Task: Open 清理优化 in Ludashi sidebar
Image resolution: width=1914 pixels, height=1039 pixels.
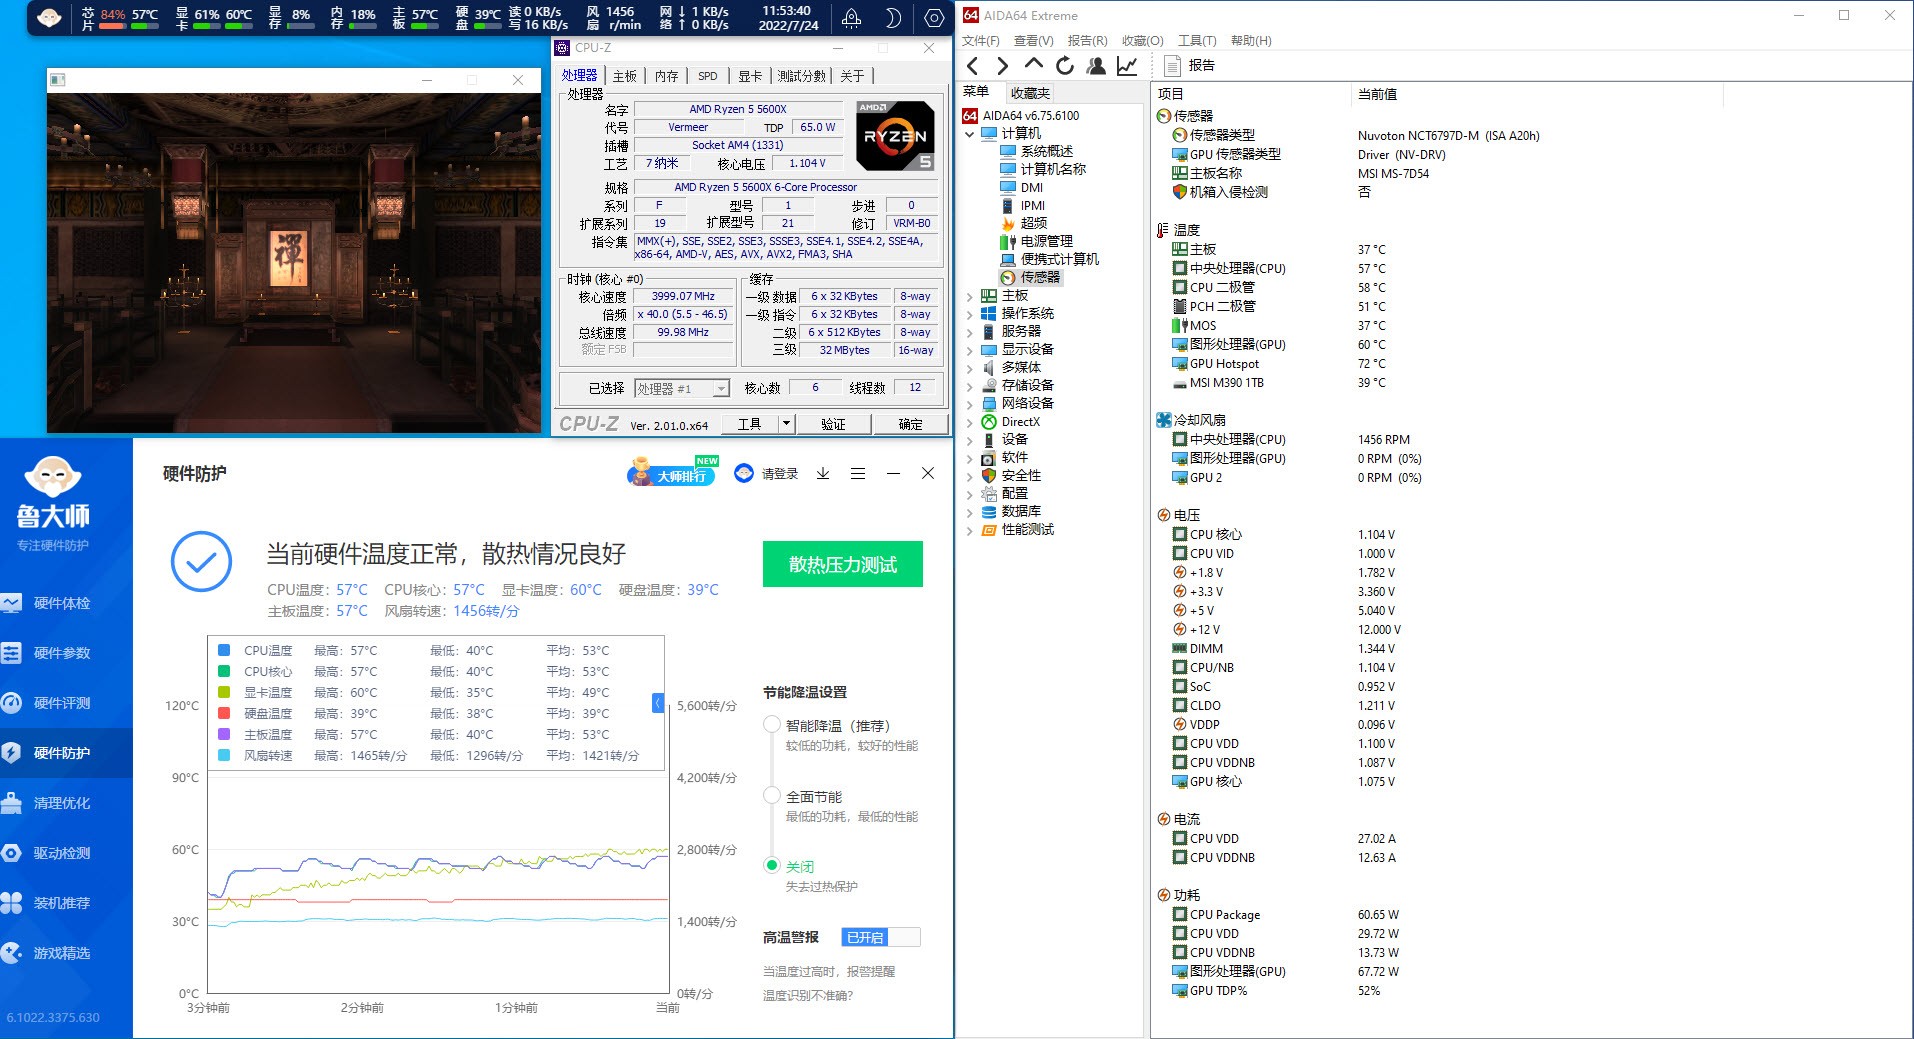Action: coord(66,803)
